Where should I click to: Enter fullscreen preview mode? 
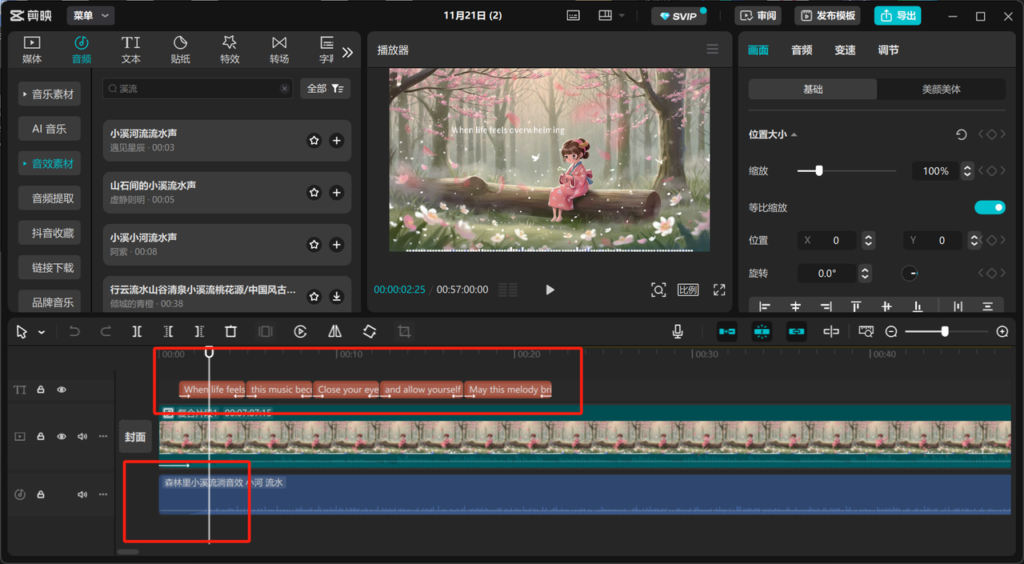pos(719,290)
